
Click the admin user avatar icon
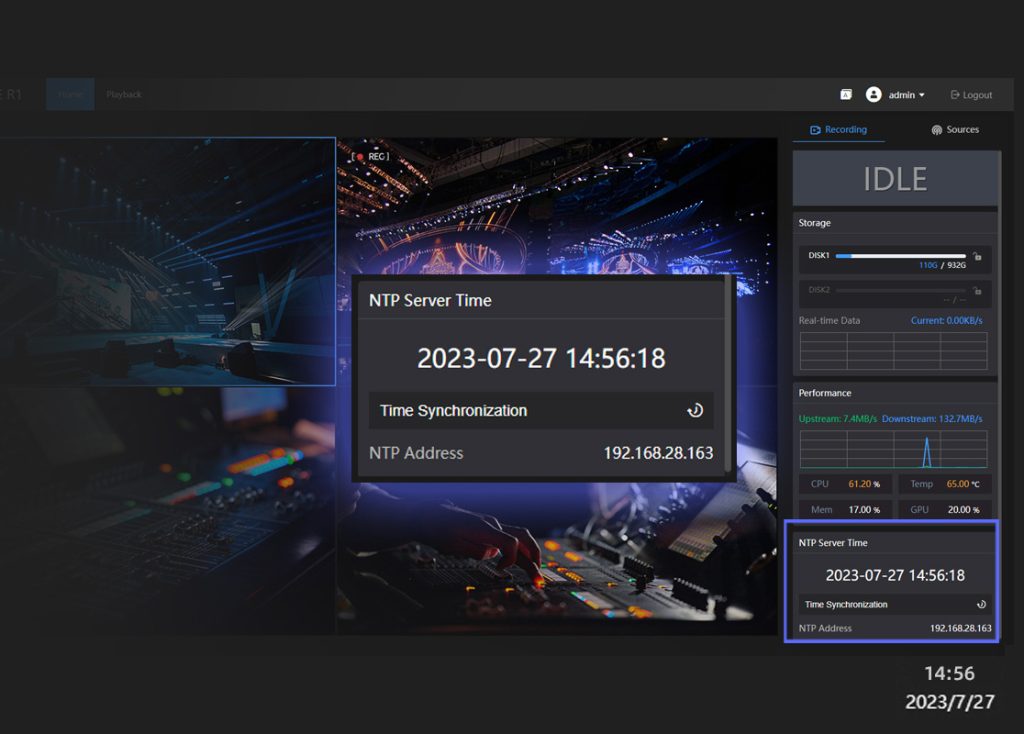[873, 95]
